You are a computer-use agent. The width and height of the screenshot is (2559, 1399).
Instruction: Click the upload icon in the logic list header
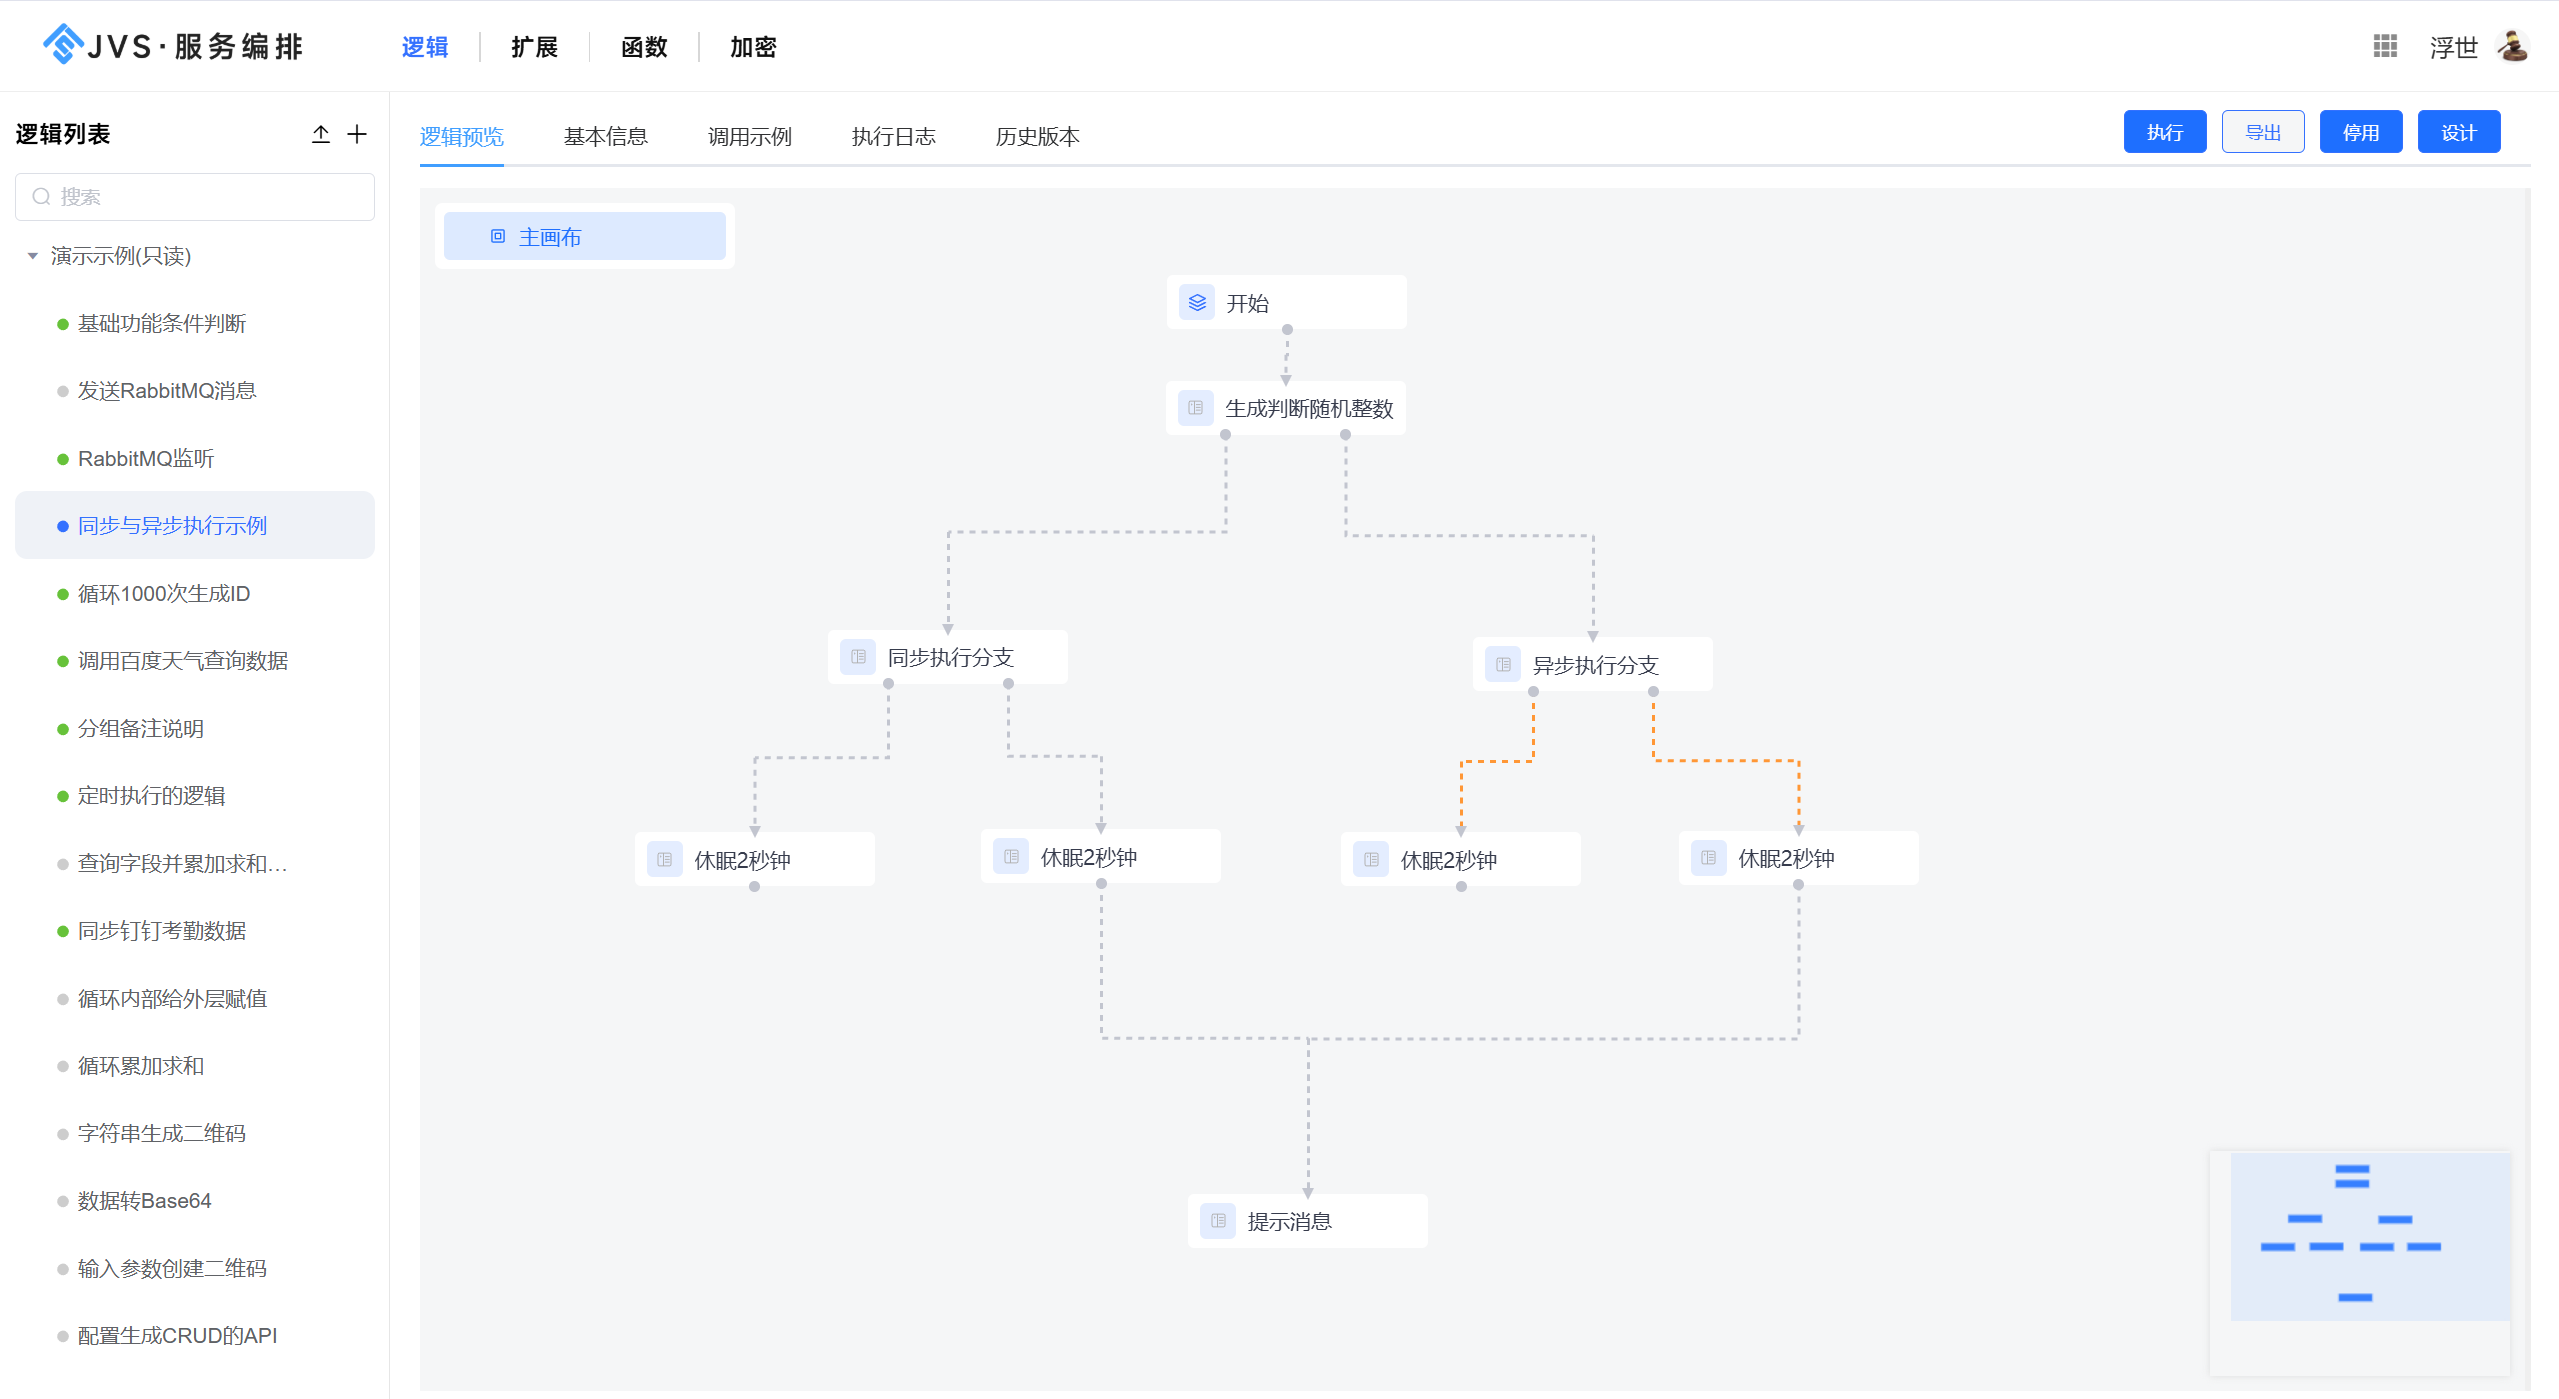[x=320, y=134]
